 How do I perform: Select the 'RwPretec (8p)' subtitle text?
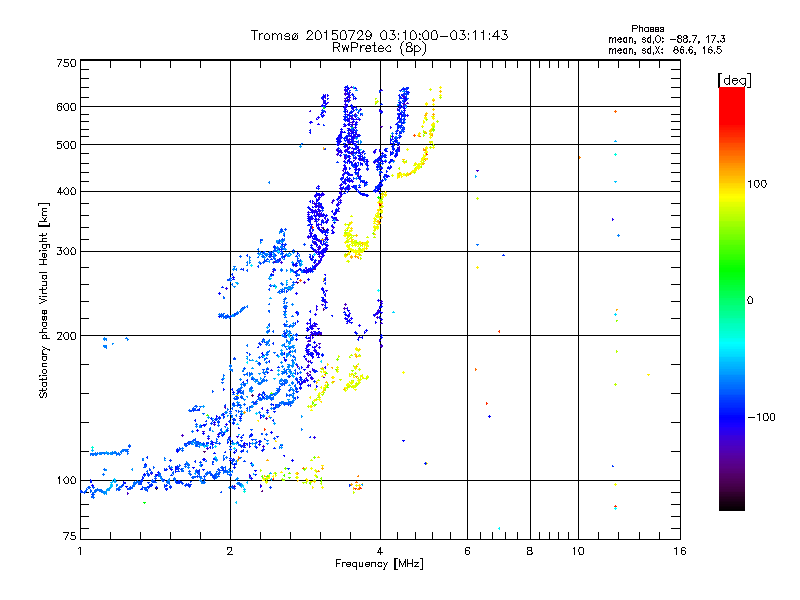(x=379, y=48)
